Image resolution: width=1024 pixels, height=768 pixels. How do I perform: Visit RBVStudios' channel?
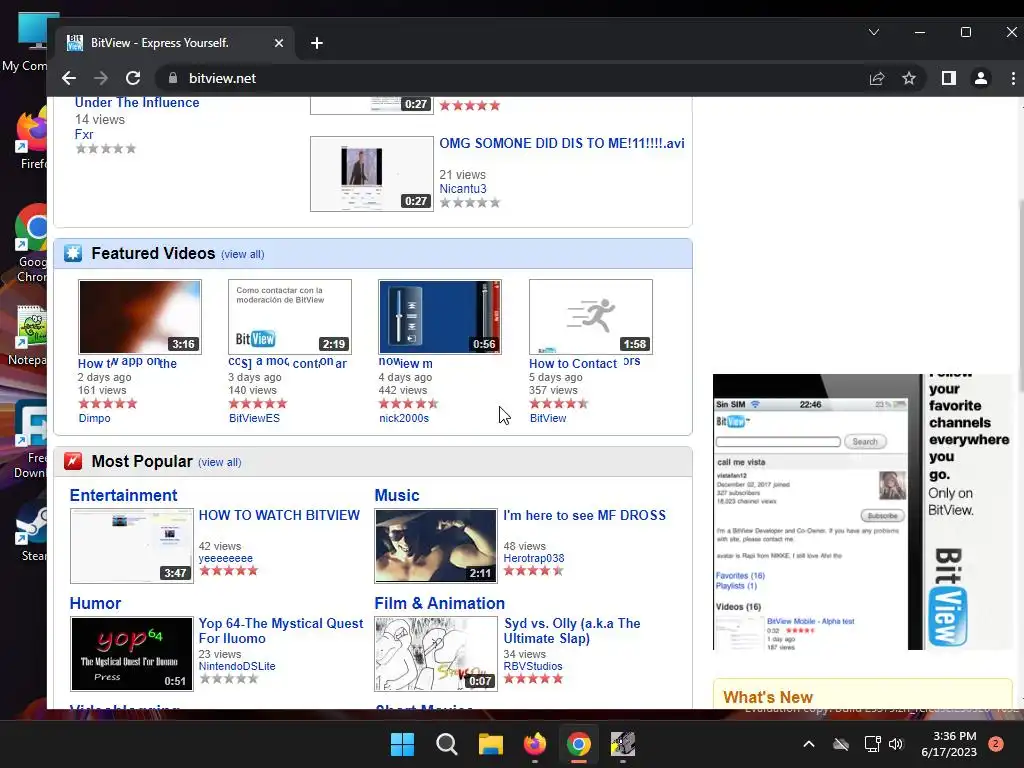pyautogui.click(x=533, y=666)
